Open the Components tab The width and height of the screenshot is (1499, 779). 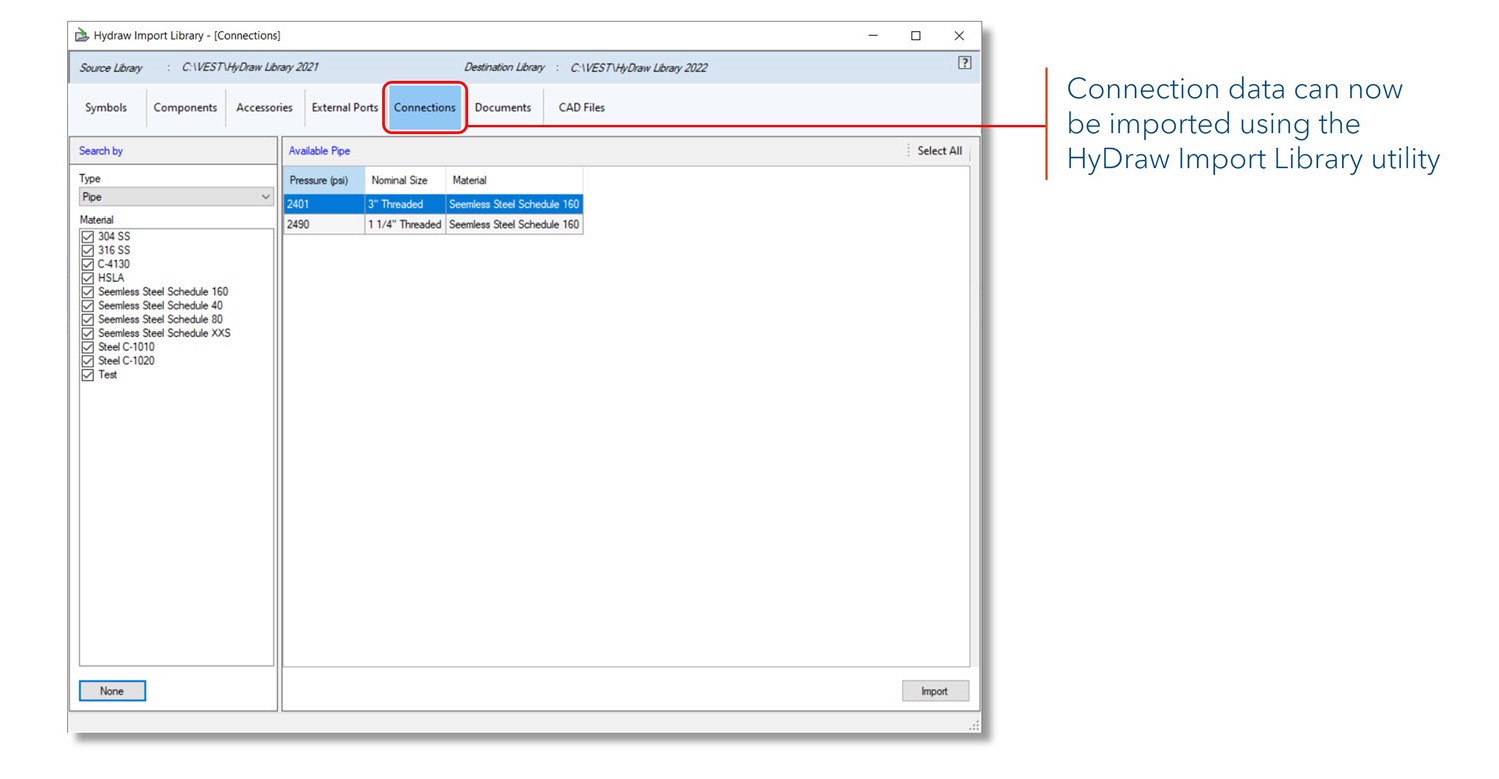tap(185, 108)
